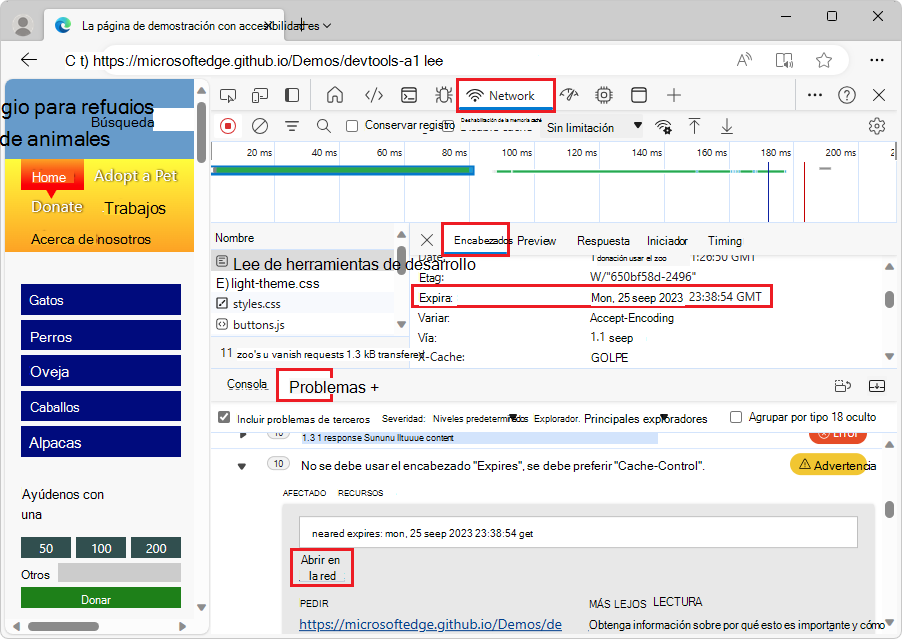
Task: Select the Problemas drawer tab
Action: 327,387
